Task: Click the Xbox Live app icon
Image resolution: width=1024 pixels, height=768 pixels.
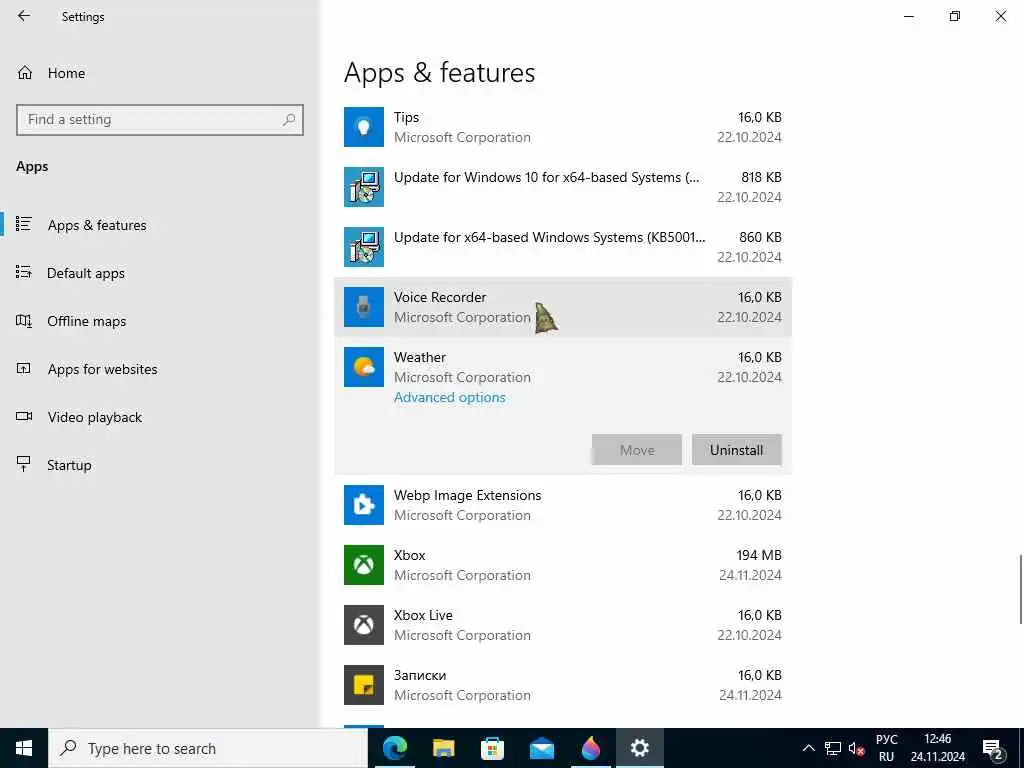Action: pos(364,625)
